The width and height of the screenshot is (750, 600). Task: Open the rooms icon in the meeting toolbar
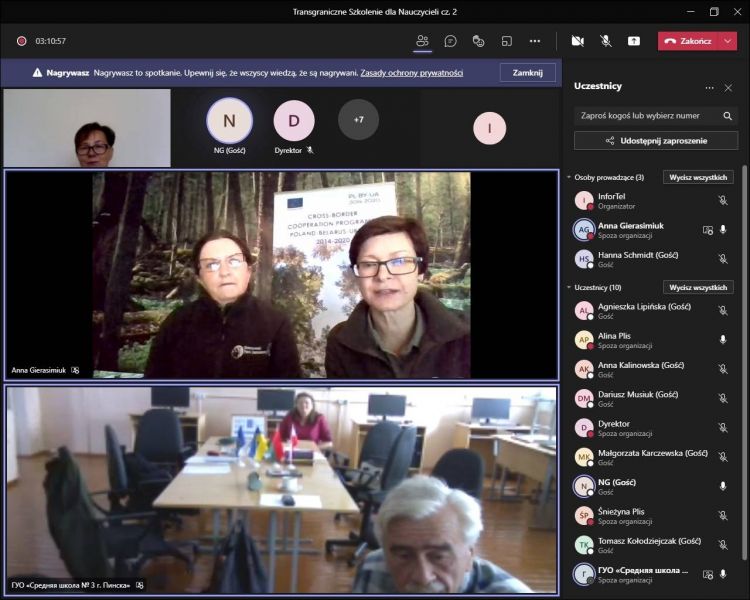point(507,41)
